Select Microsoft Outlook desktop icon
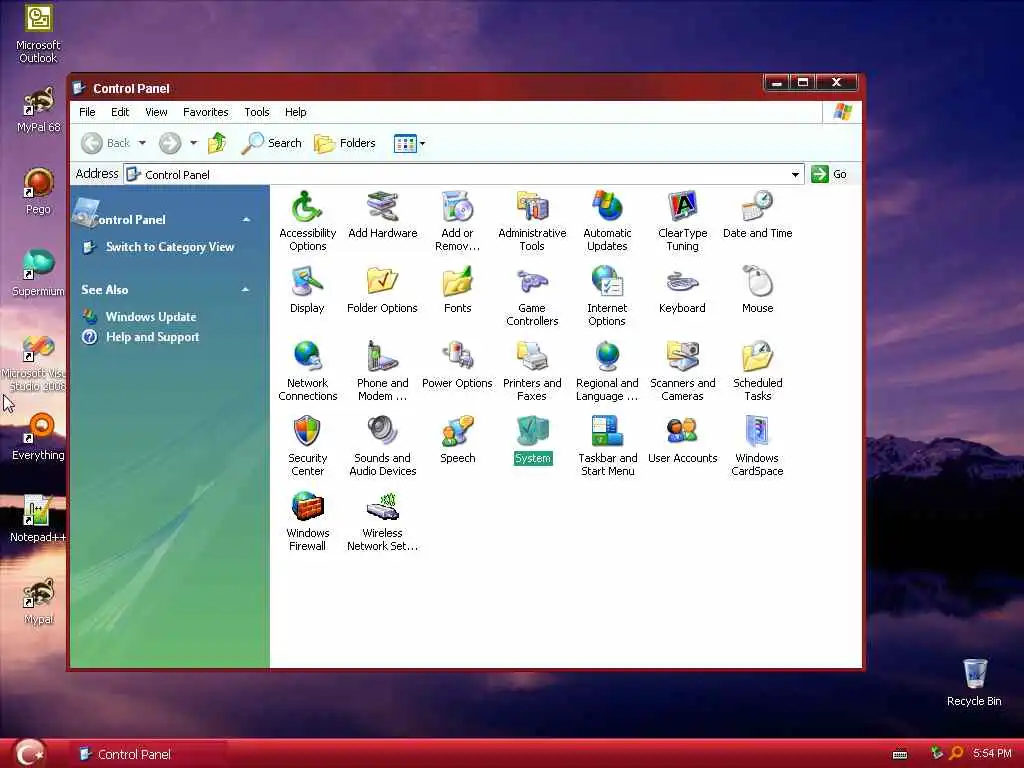1024x768 pixels. (38, 34)
